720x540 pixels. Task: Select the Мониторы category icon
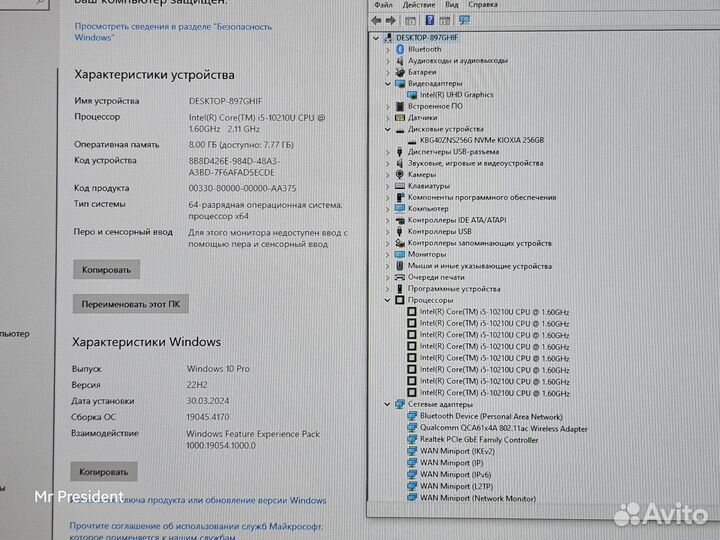pos(400,254)
